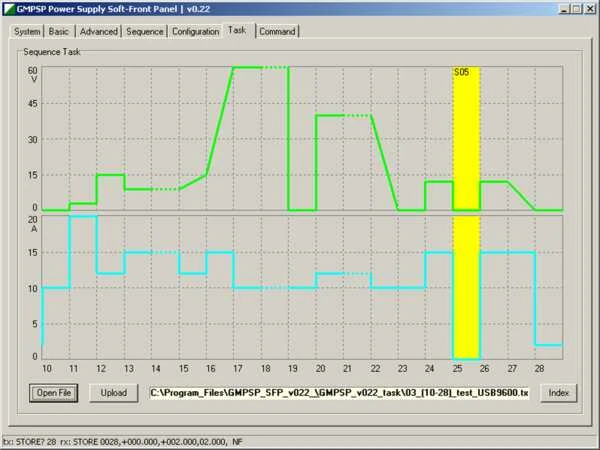Select the Task tab
The height and width of the screenshot is (450, 600).
(237, 30)
